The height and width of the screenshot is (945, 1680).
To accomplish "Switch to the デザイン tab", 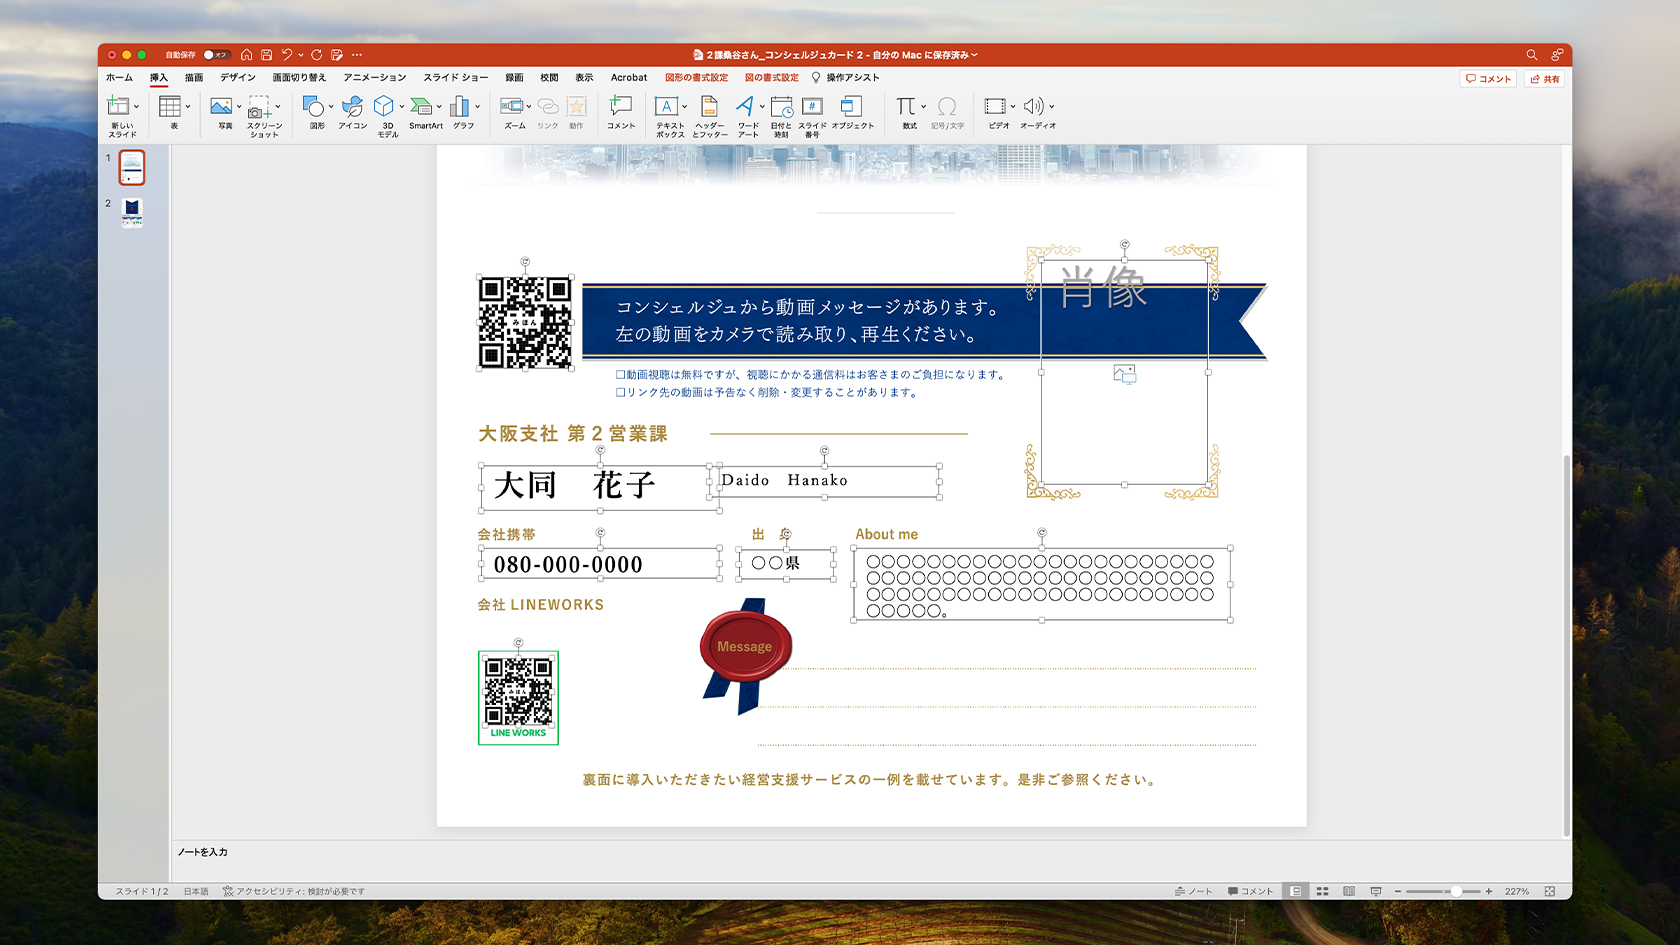I will pyautogui.click(x=238, y=77).
